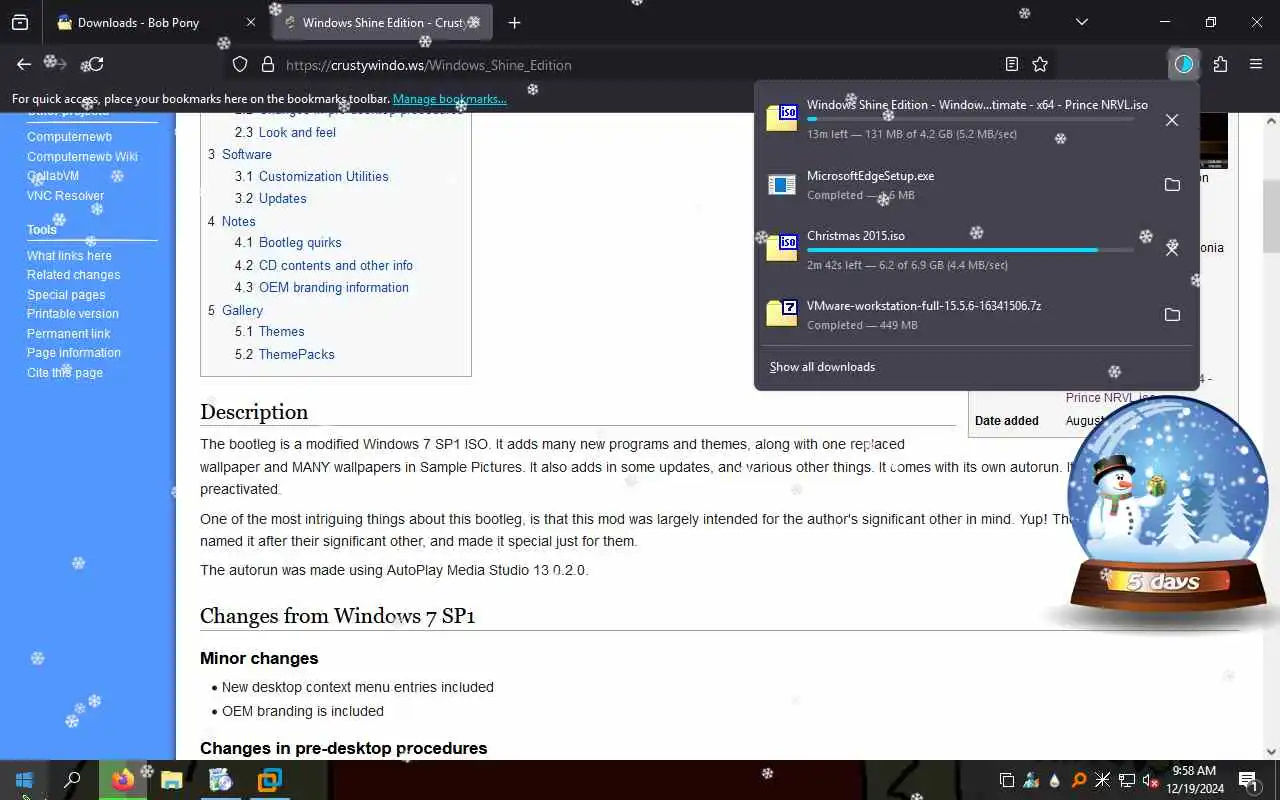Bookmark this page with the star
This screenshot has height=800, width=1280.
[x=1040, y=64]
